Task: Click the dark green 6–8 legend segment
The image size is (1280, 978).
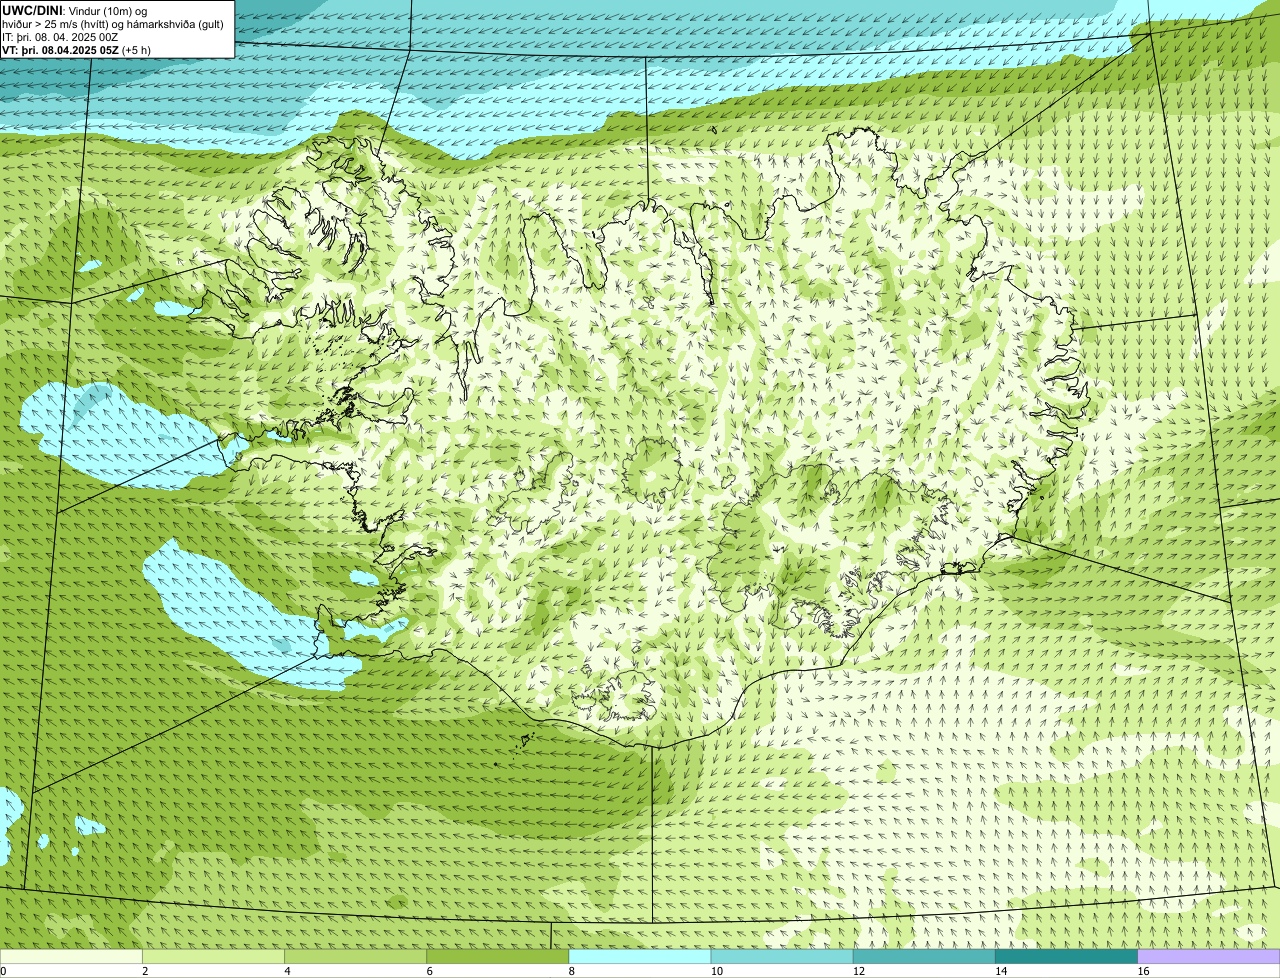Action: point(498,957)
